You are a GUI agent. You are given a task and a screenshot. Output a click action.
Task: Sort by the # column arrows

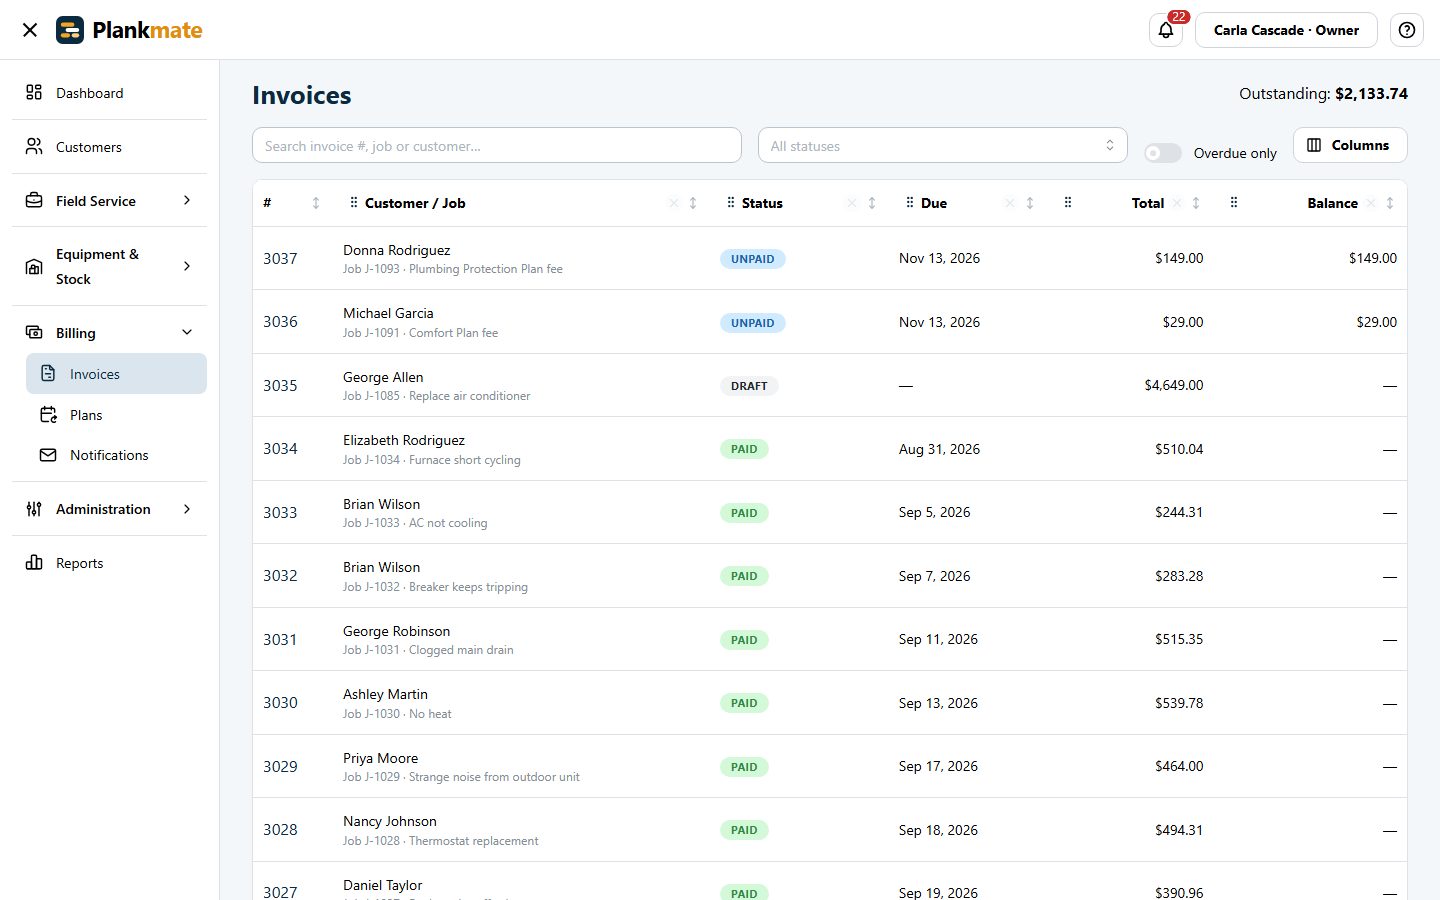tap(316, 203)
